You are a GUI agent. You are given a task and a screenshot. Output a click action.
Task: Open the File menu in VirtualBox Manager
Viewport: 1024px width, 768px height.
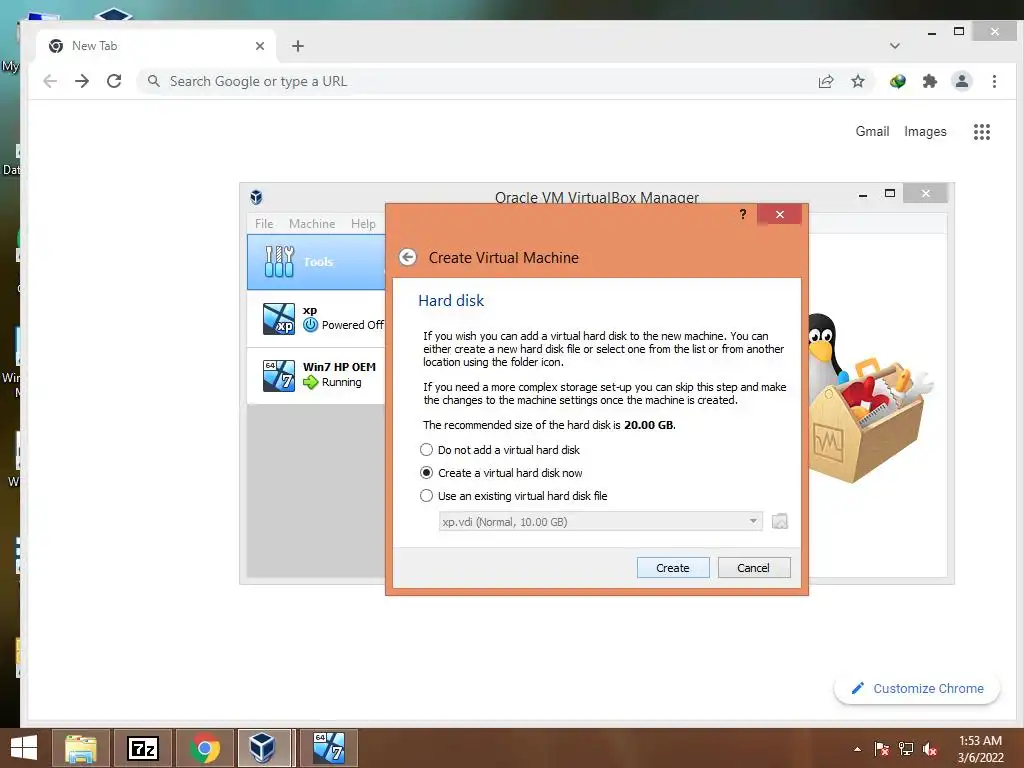click(x=264, y=223)
